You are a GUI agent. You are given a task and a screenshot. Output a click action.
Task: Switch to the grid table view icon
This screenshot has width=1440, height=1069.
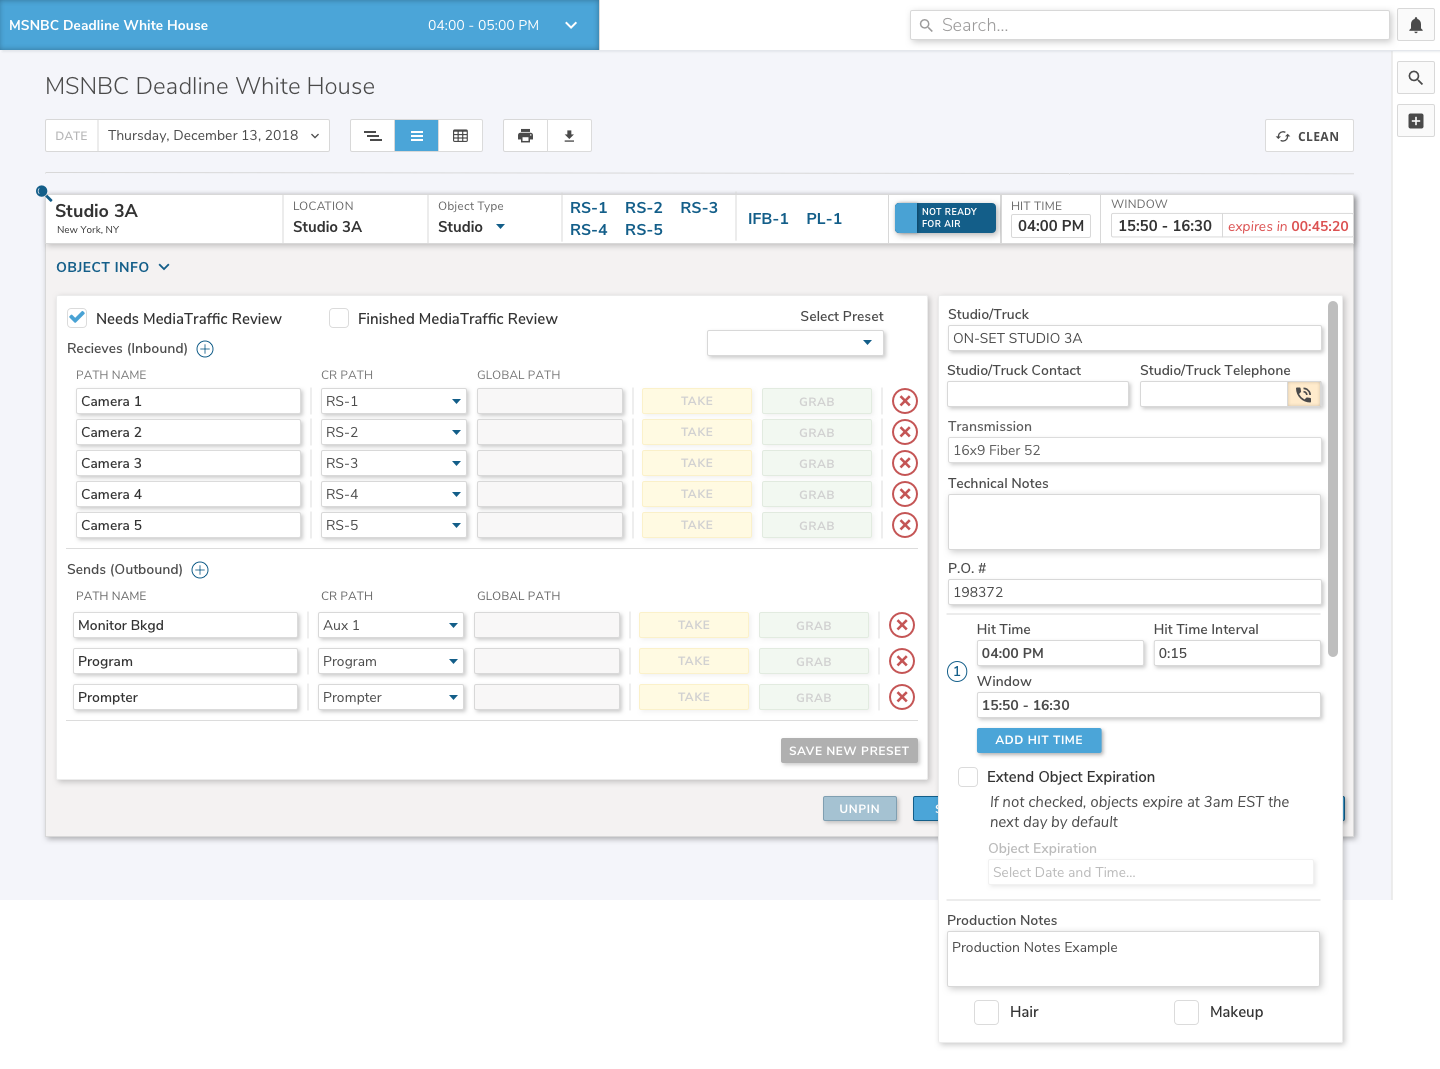pos(460,136)
